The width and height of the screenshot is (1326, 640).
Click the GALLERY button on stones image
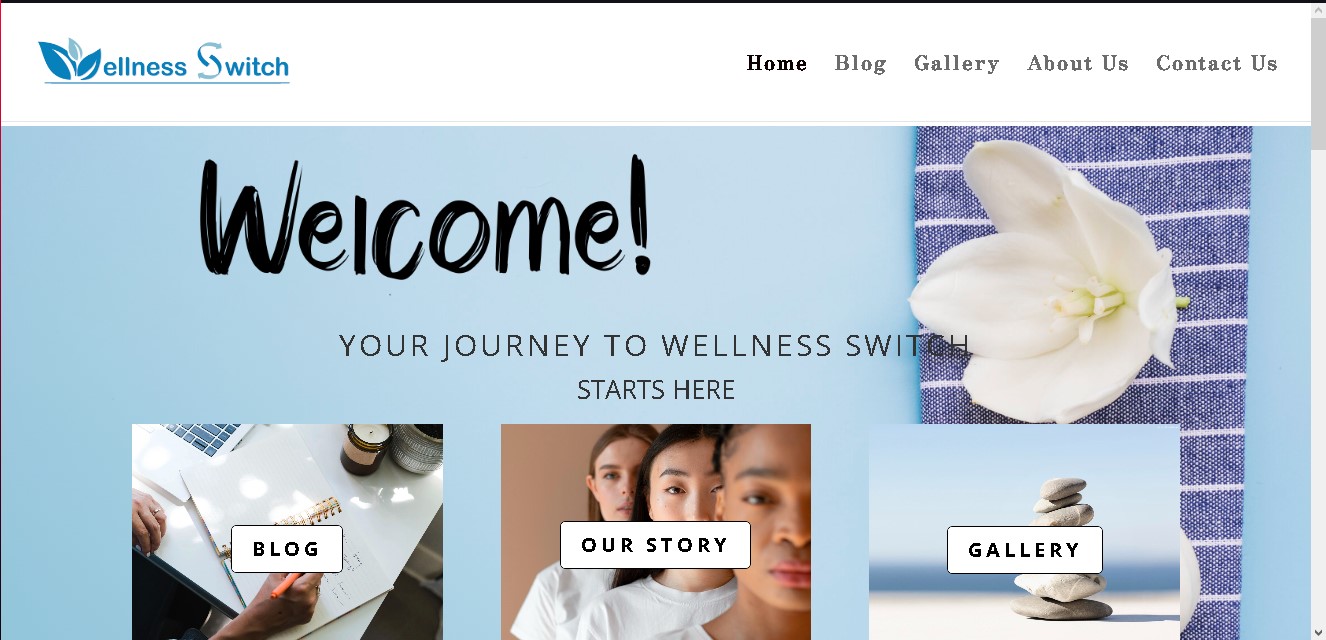click(1025, 550)
